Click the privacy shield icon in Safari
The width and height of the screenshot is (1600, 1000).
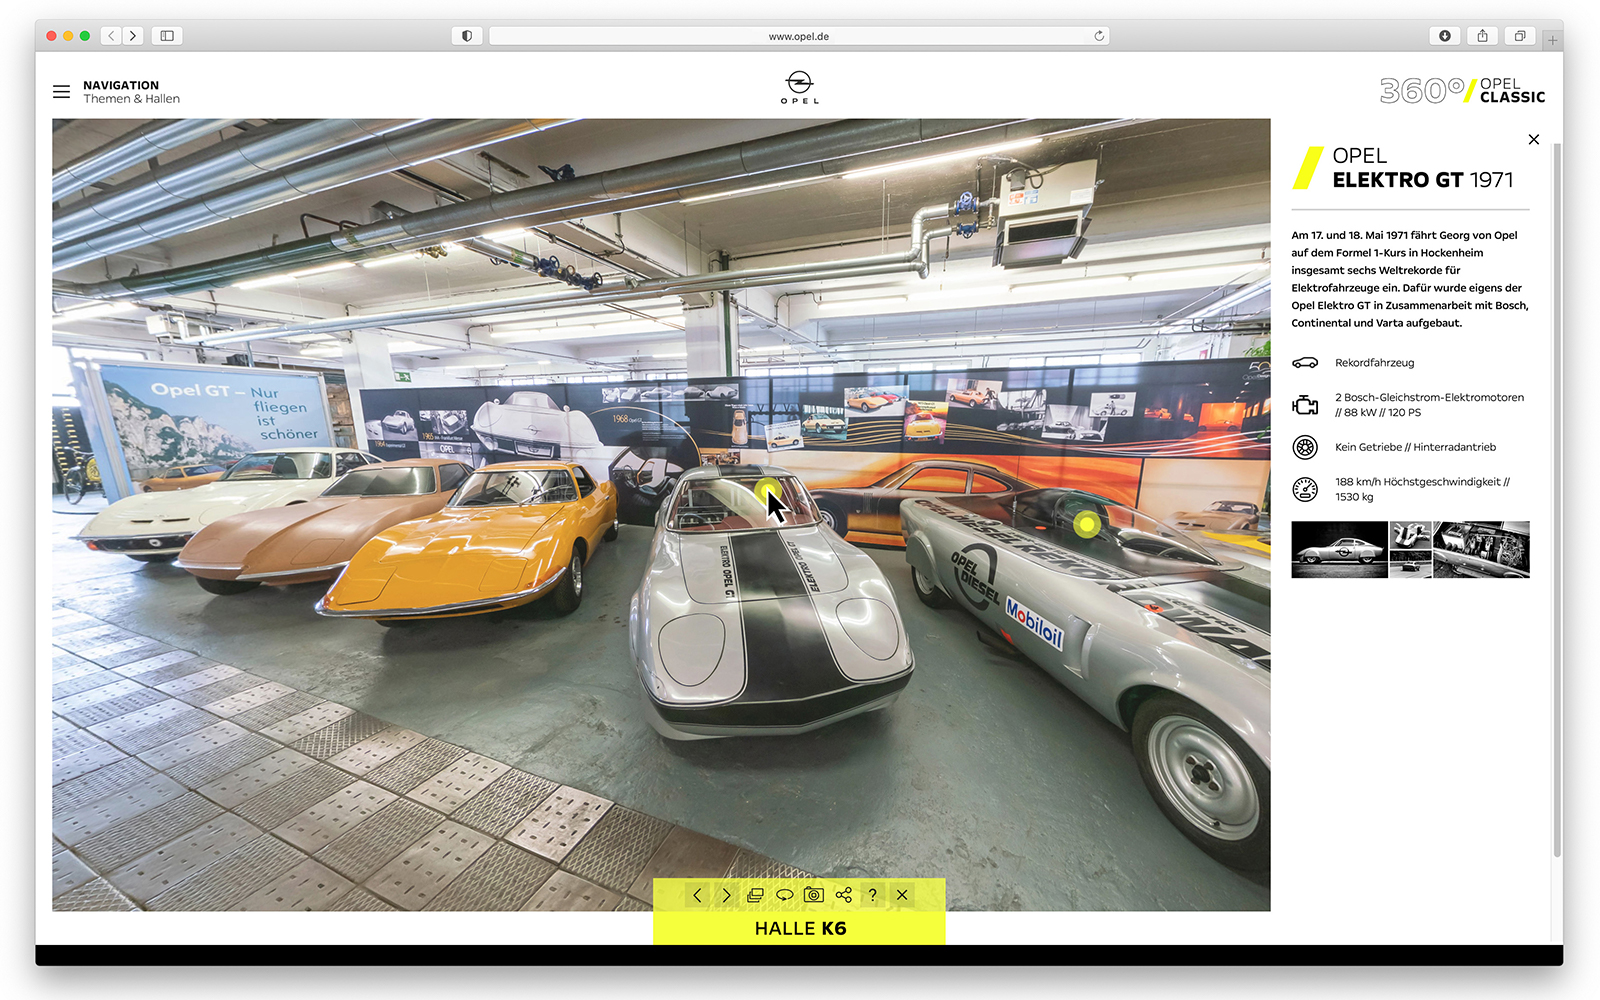coord(467,36)
